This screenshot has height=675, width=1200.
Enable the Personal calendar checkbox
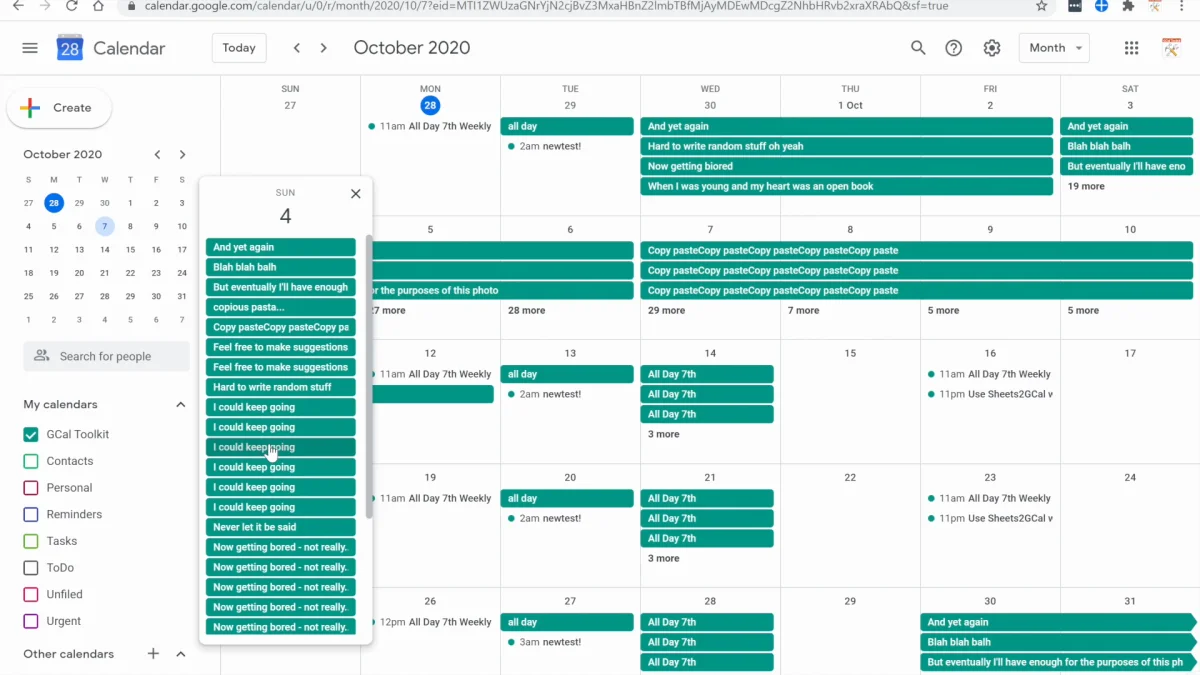pos(31,488)
